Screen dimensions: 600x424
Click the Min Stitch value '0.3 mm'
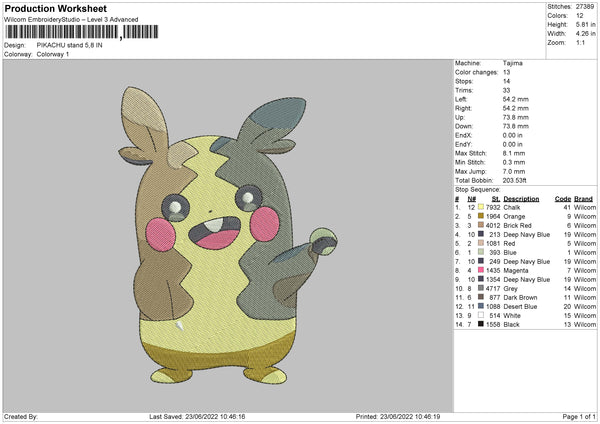514,162
